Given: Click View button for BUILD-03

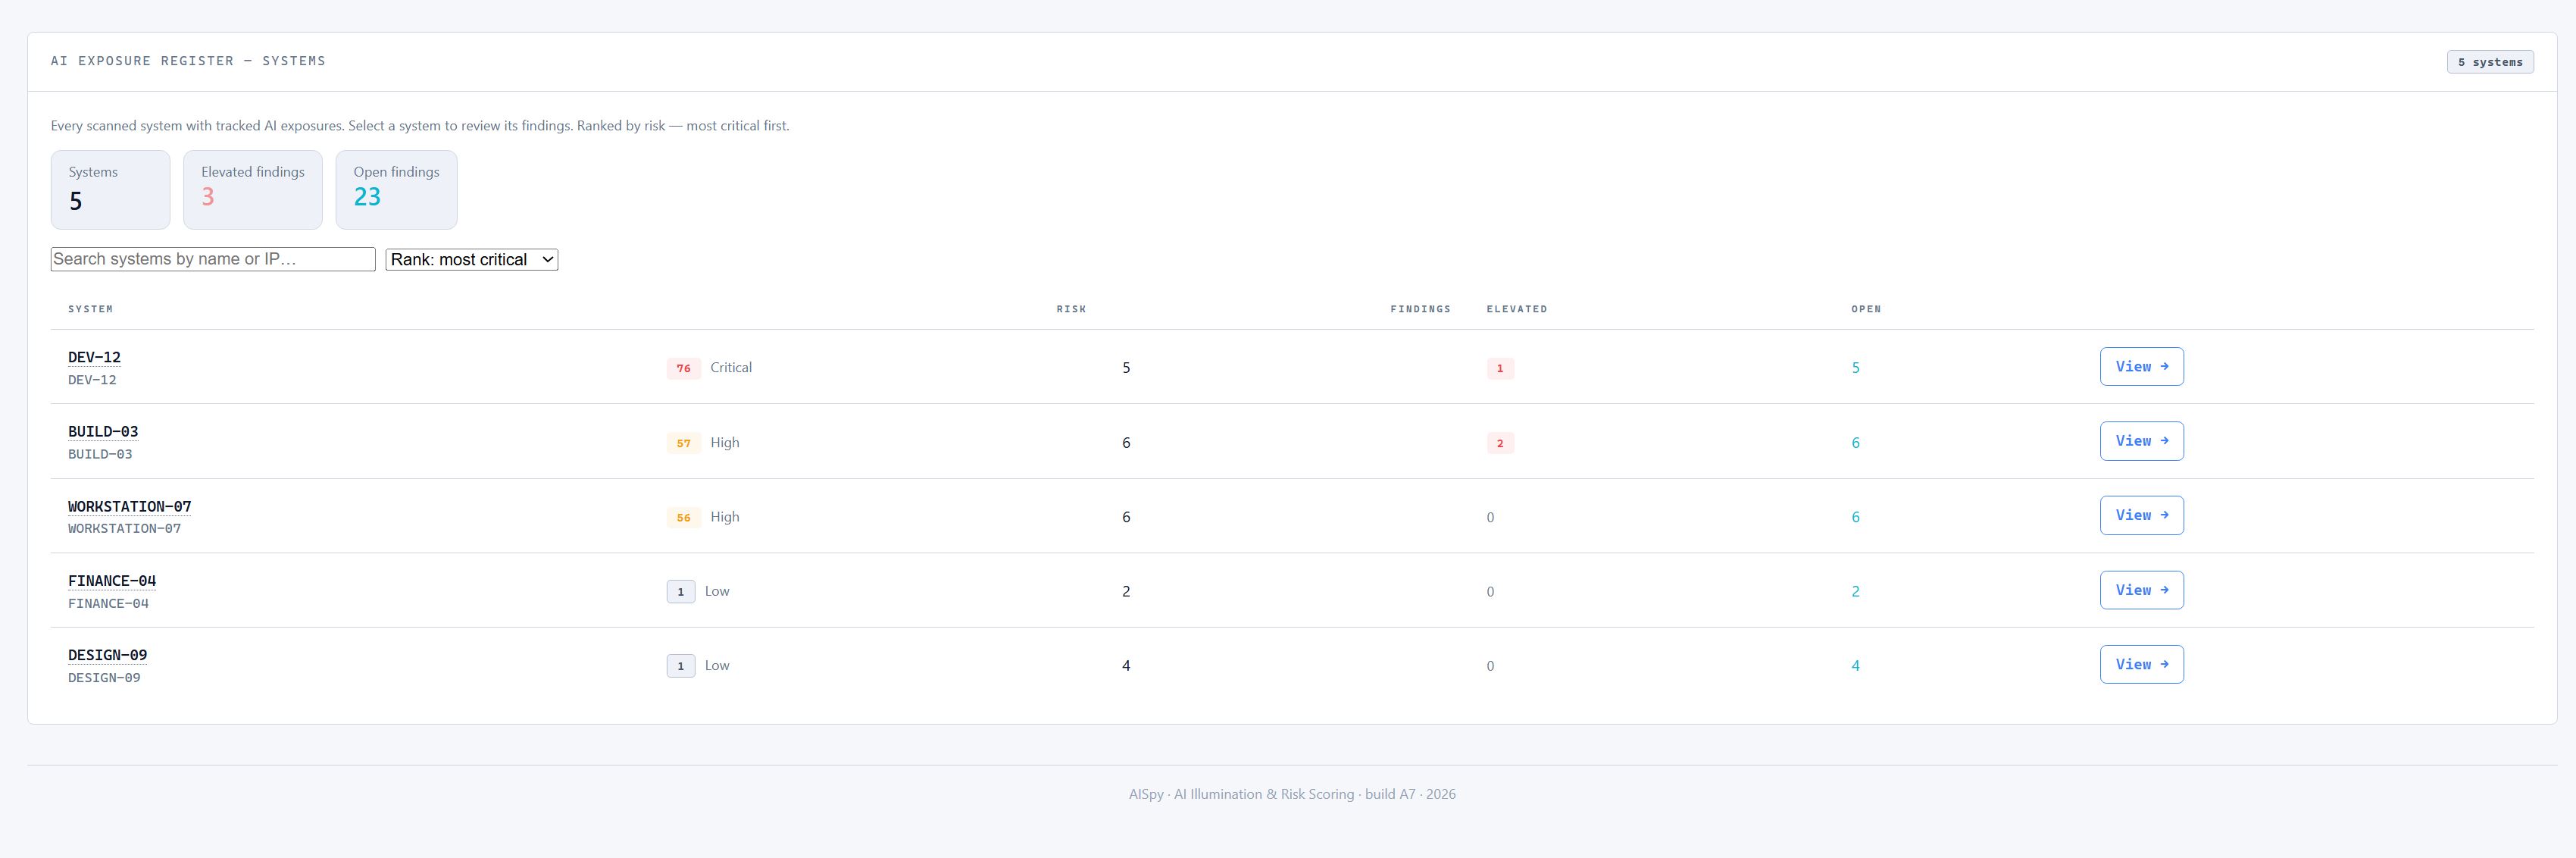Looking at the screenshot, I should click(2141, 441).
